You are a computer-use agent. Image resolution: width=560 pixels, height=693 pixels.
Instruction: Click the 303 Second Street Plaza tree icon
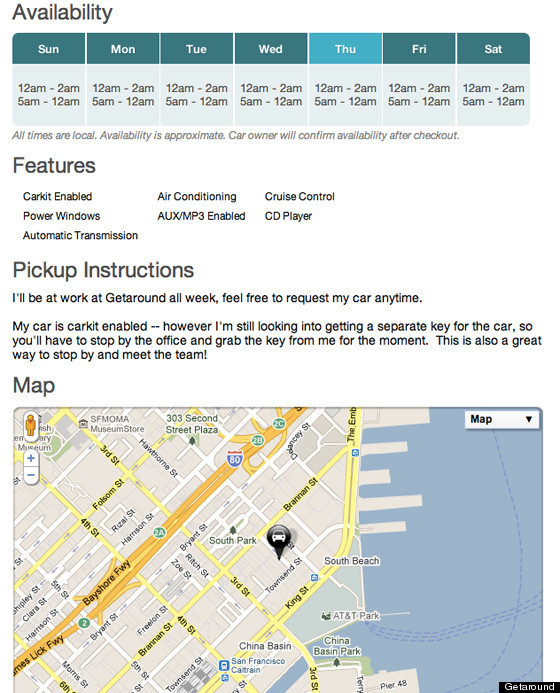(x=192, y=441)
